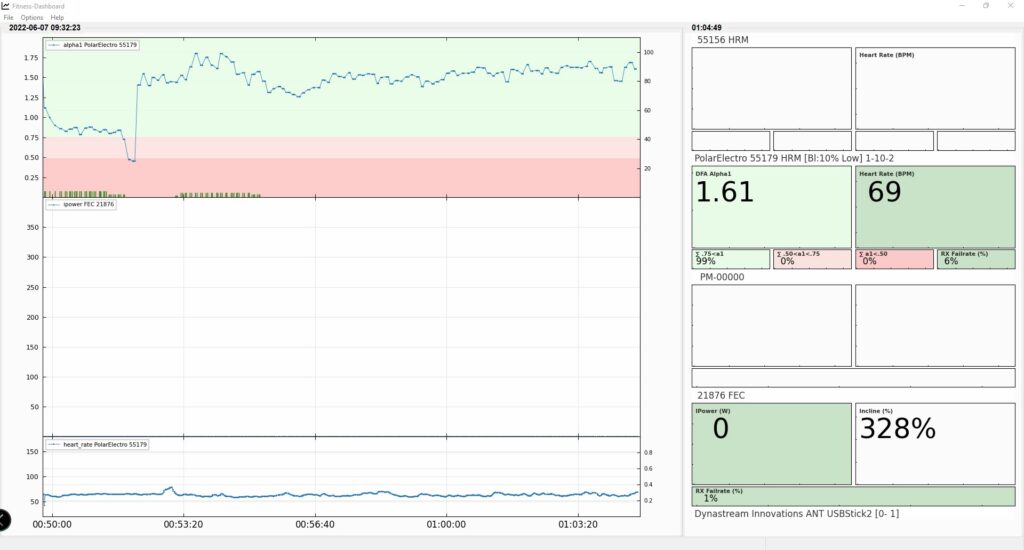Click the red Σ a1<.50 tile
Image resolution: width=1024 pixels, height=550 pixels.
(894, 259)
